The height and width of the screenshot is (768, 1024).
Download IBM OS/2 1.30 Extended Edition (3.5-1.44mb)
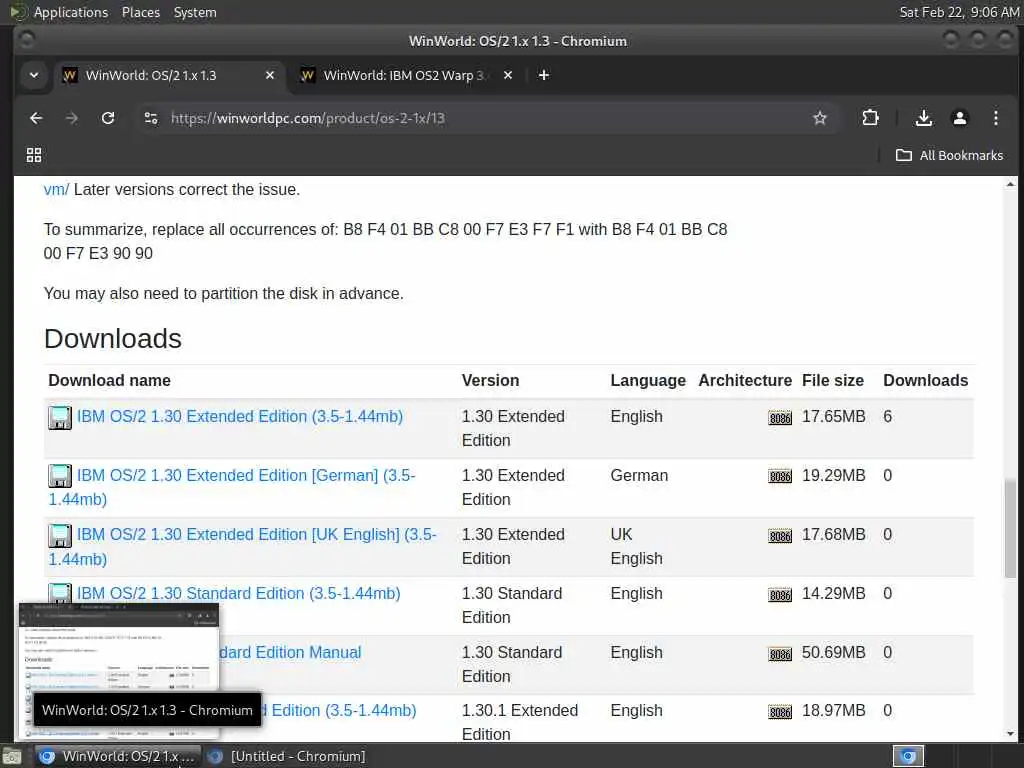click(240, 416)
